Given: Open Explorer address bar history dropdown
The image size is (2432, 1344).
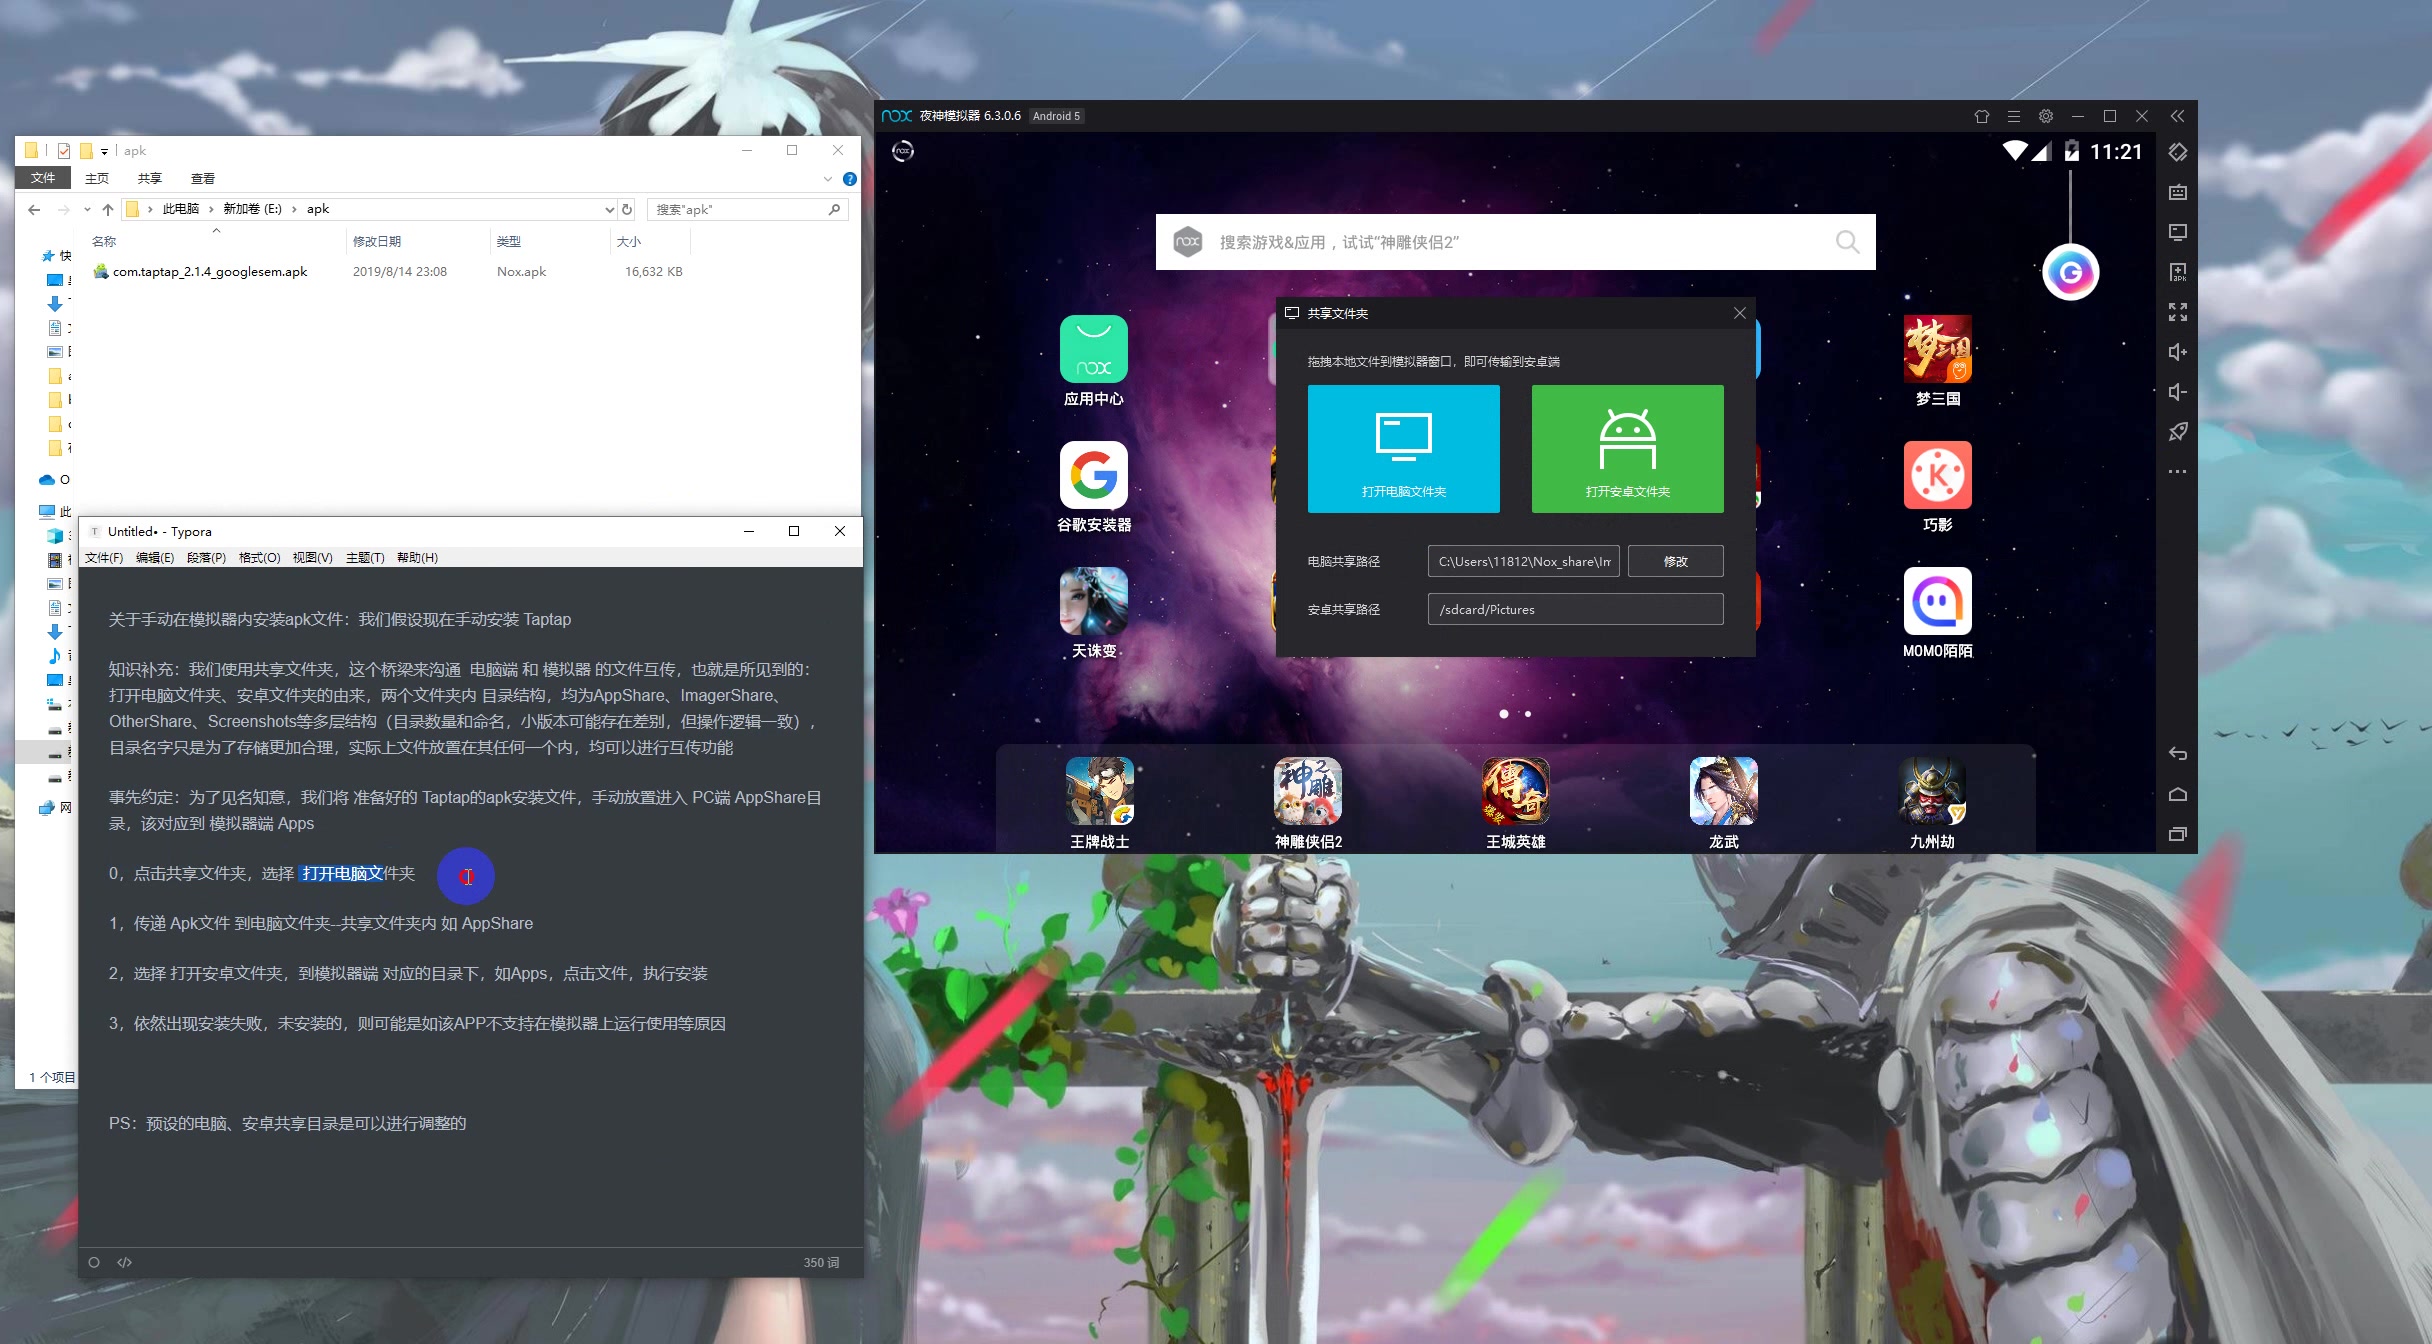Looking at the screenshot, I should tap(609, 209).
